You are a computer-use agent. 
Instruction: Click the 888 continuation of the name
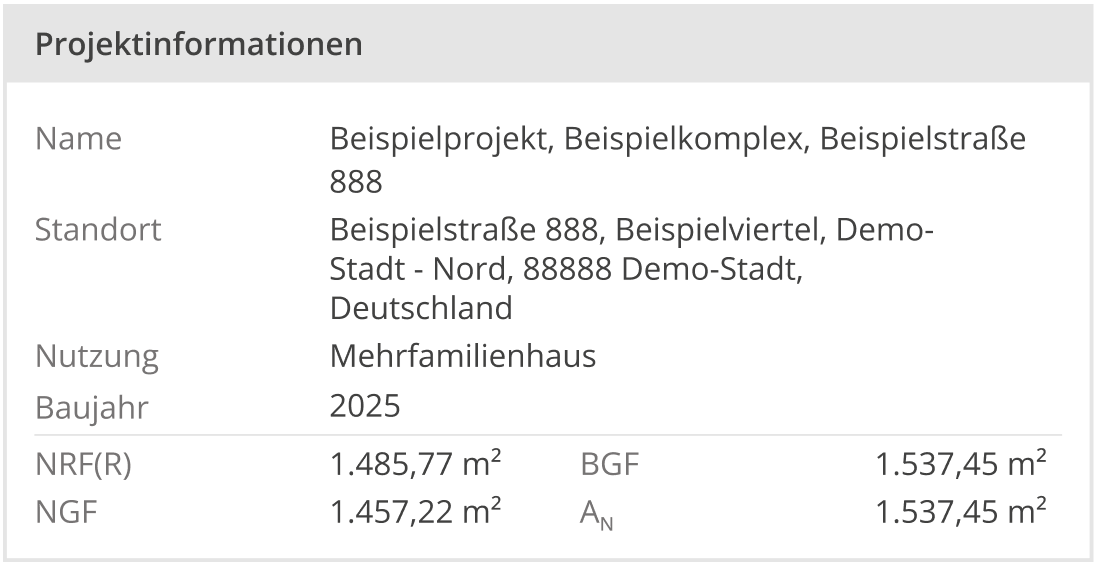tap(356, 182)
